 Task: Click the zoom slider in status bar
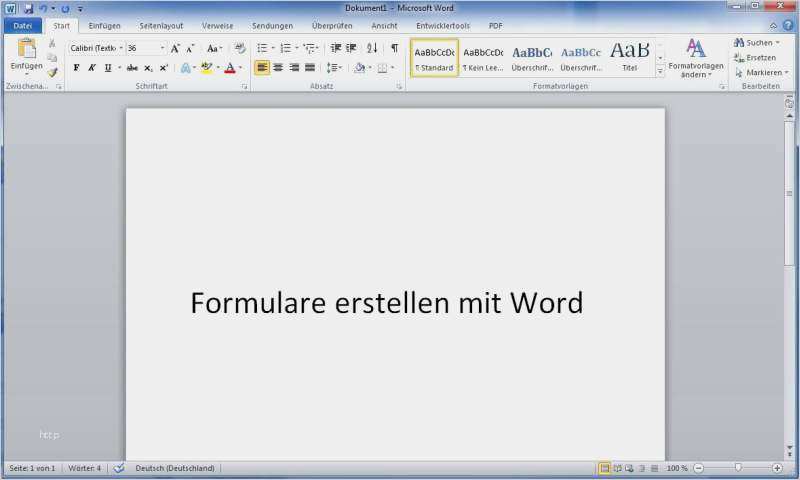738,468
